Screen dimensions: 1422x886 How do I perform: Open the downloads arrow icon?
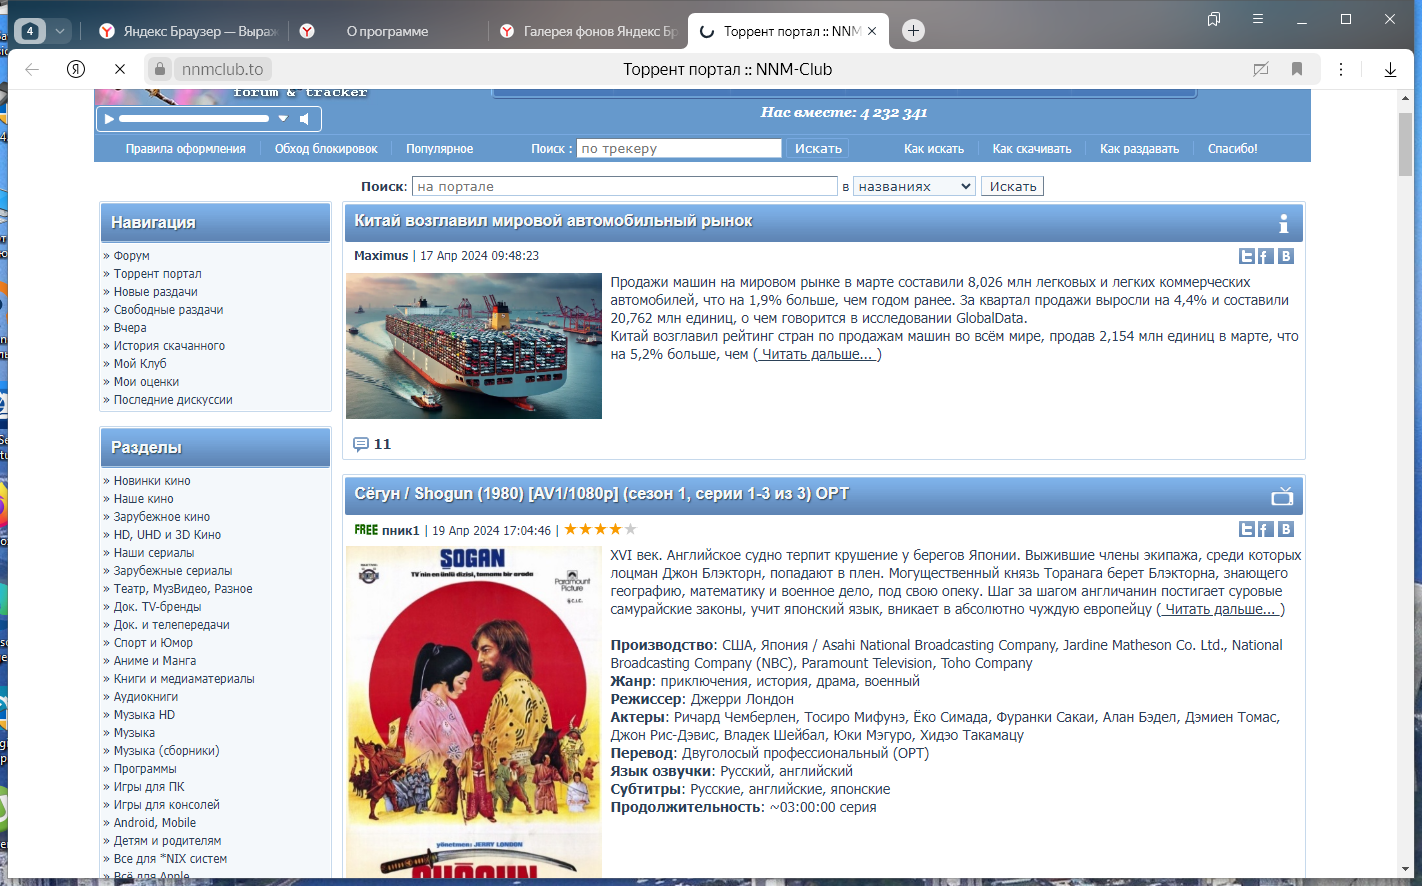(x=1390, y=69)
